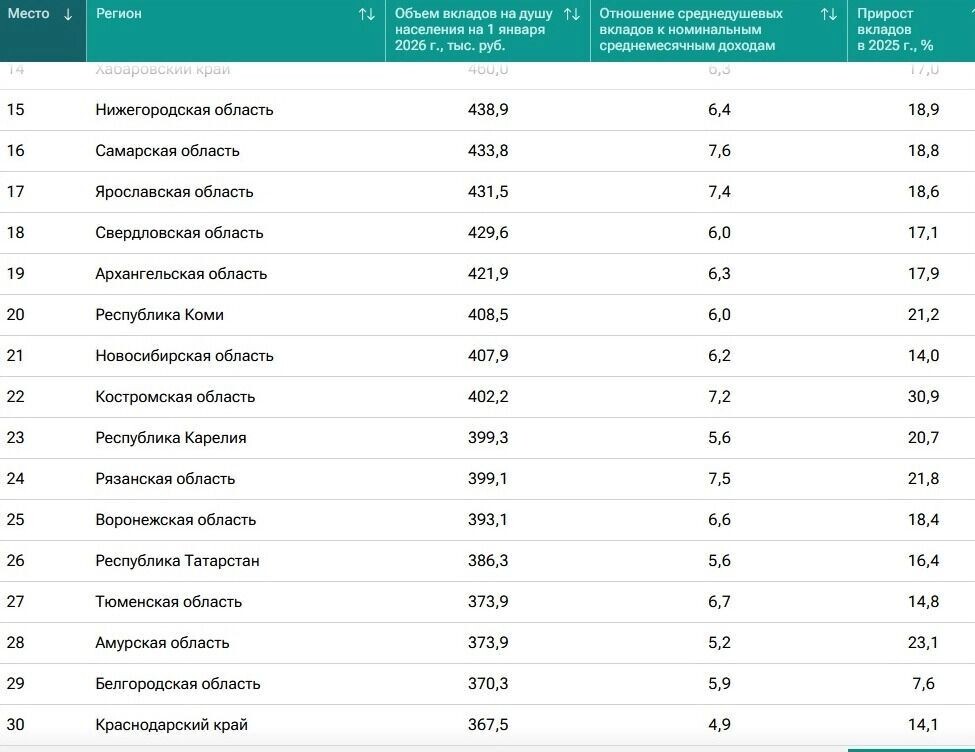Click the rank number 23 cell
This screenshot has width=975, height=752.
(20, 437)
